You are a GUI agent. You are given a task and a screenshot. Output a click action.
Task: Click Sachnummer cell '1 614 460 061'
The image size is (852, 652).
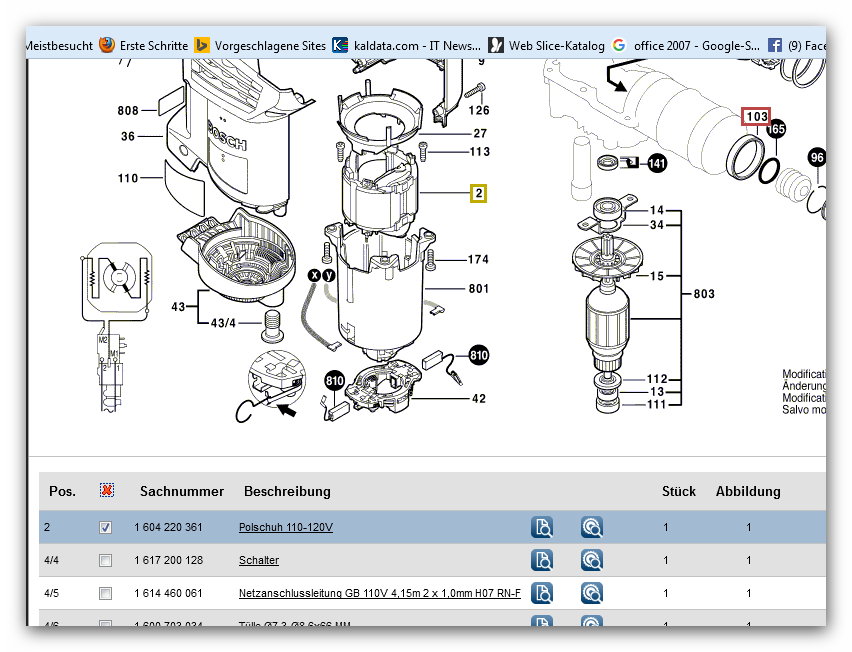pos(168,593)
